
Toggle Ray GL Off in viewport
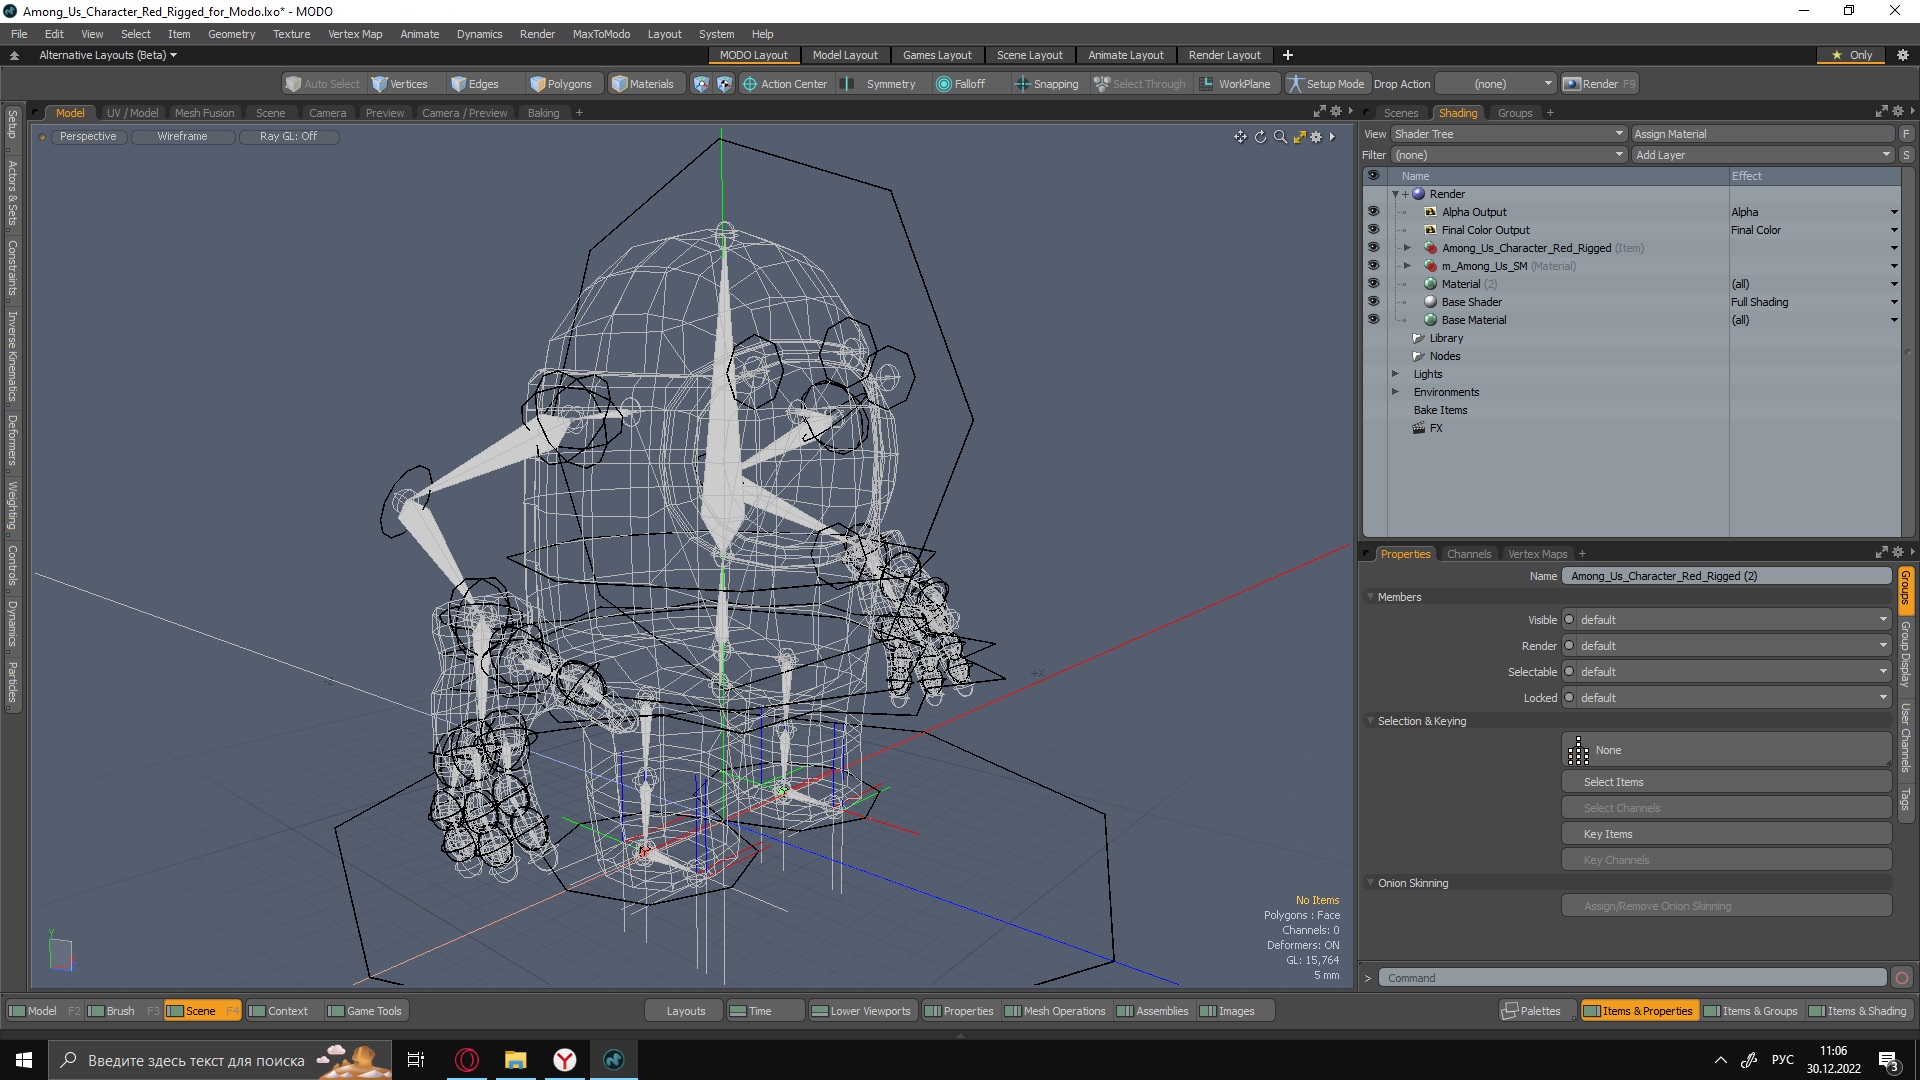point(288,137)
